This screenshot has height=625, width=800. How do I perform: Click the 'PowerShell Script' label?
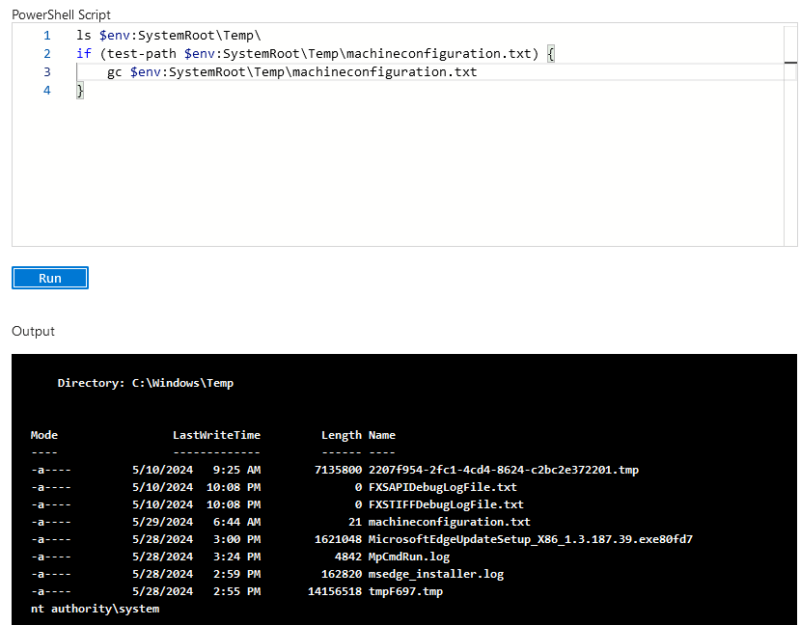61,15
